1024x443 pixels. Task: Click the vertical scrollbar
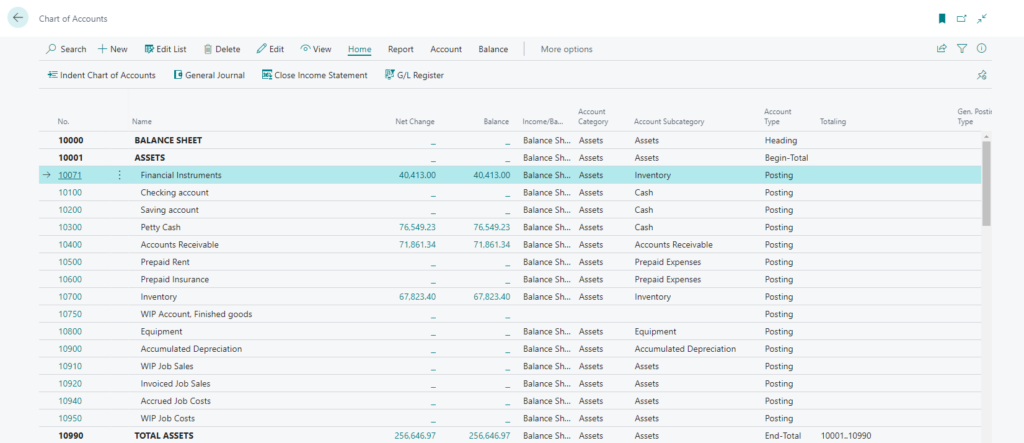[987, 184]
